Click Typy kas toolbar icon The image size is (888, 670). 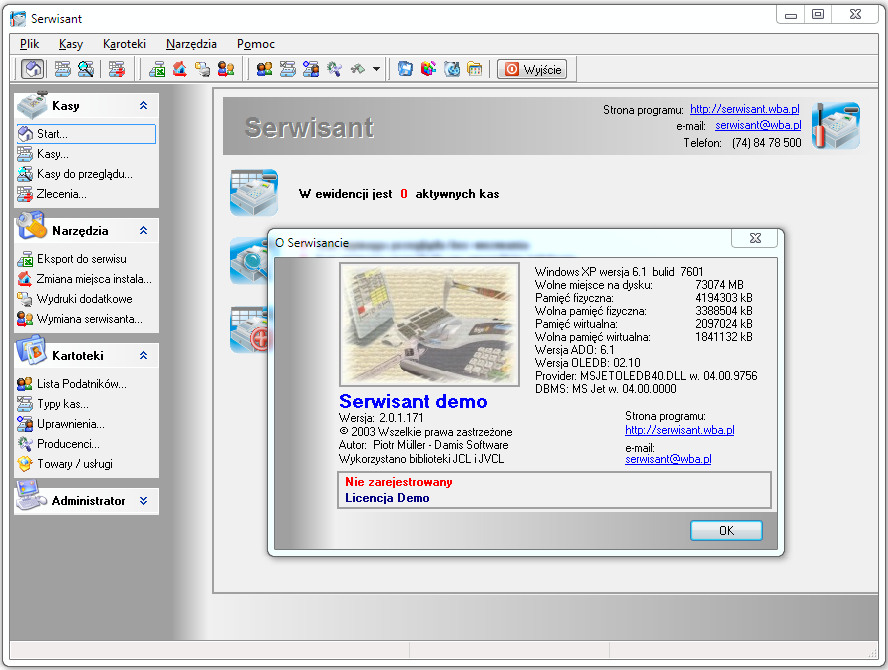(288, 70)
